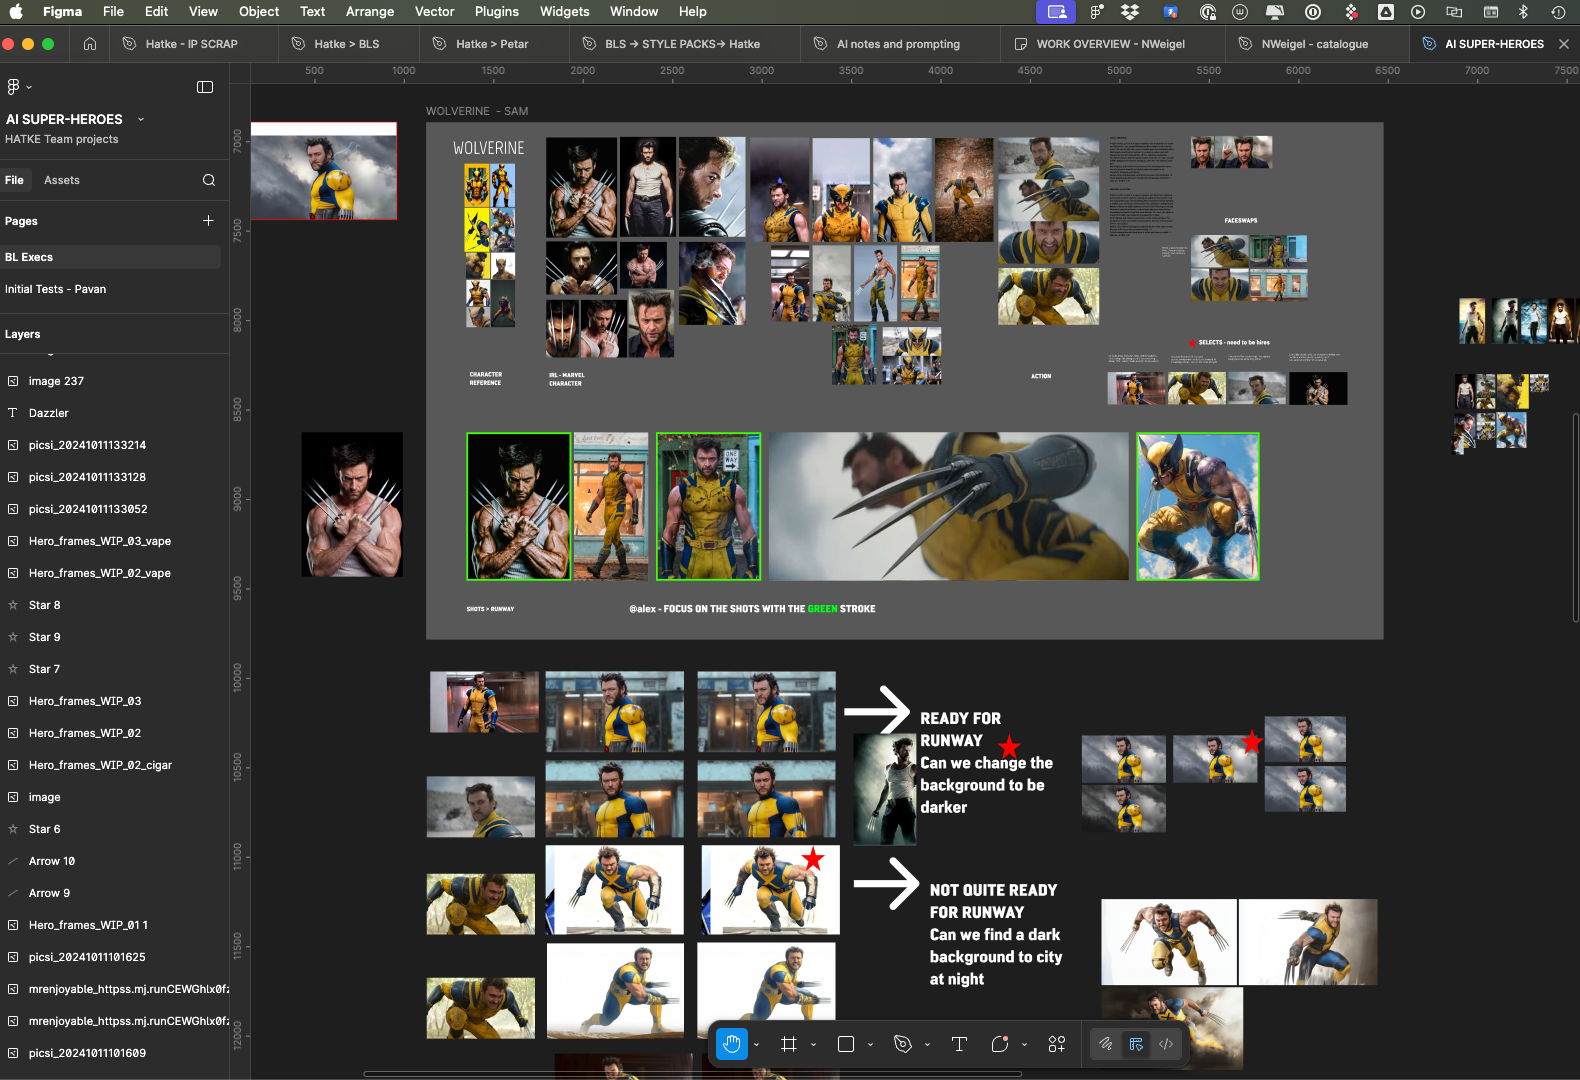This screenshot has width=1580, height=1080.
Task: Select the Arrow 10 layer
Action: point(114,861)
